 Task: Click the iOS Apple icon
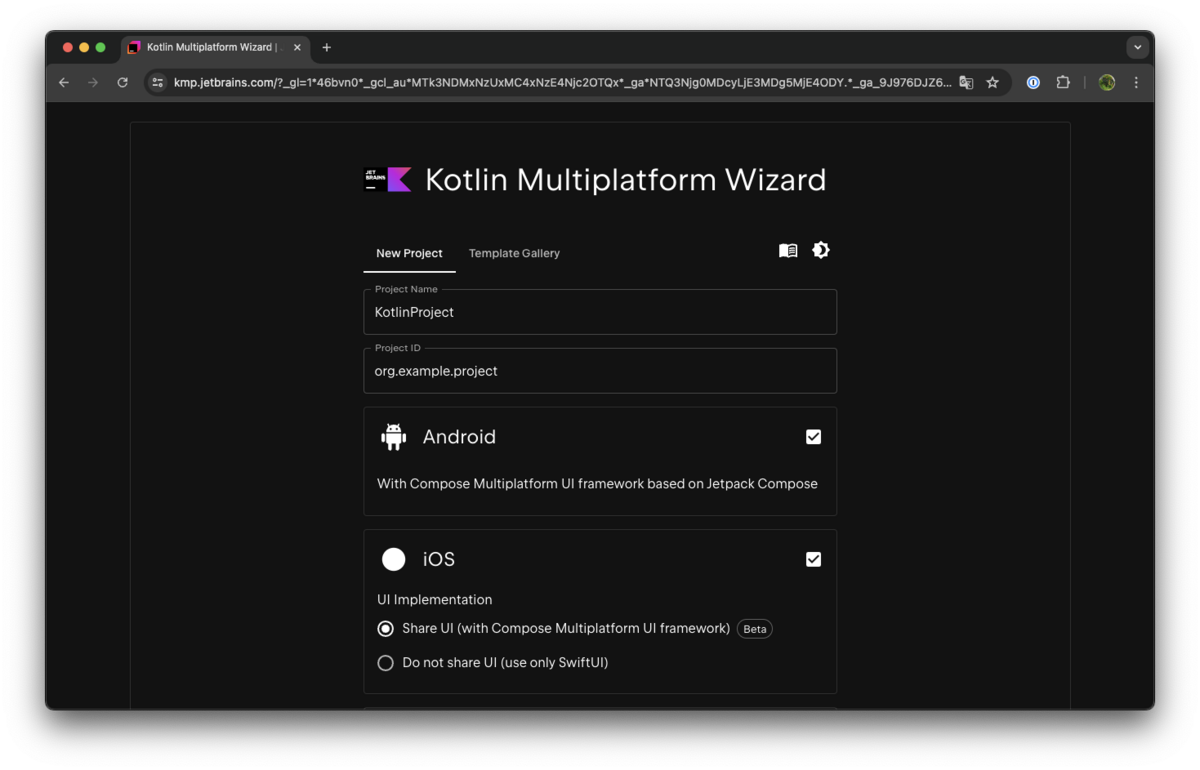394,559
